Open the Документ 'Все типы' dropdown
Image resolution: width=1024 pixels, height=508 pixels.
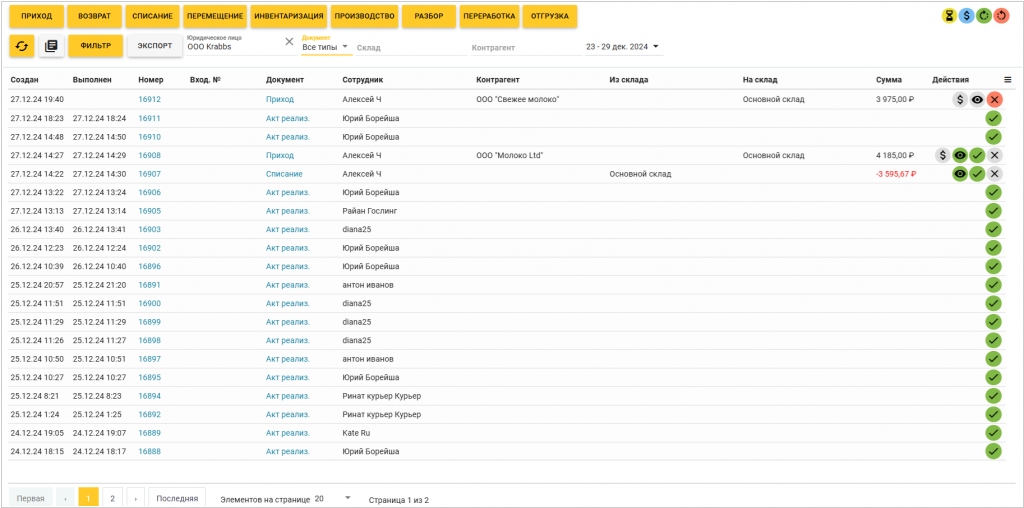click(326, 47)
